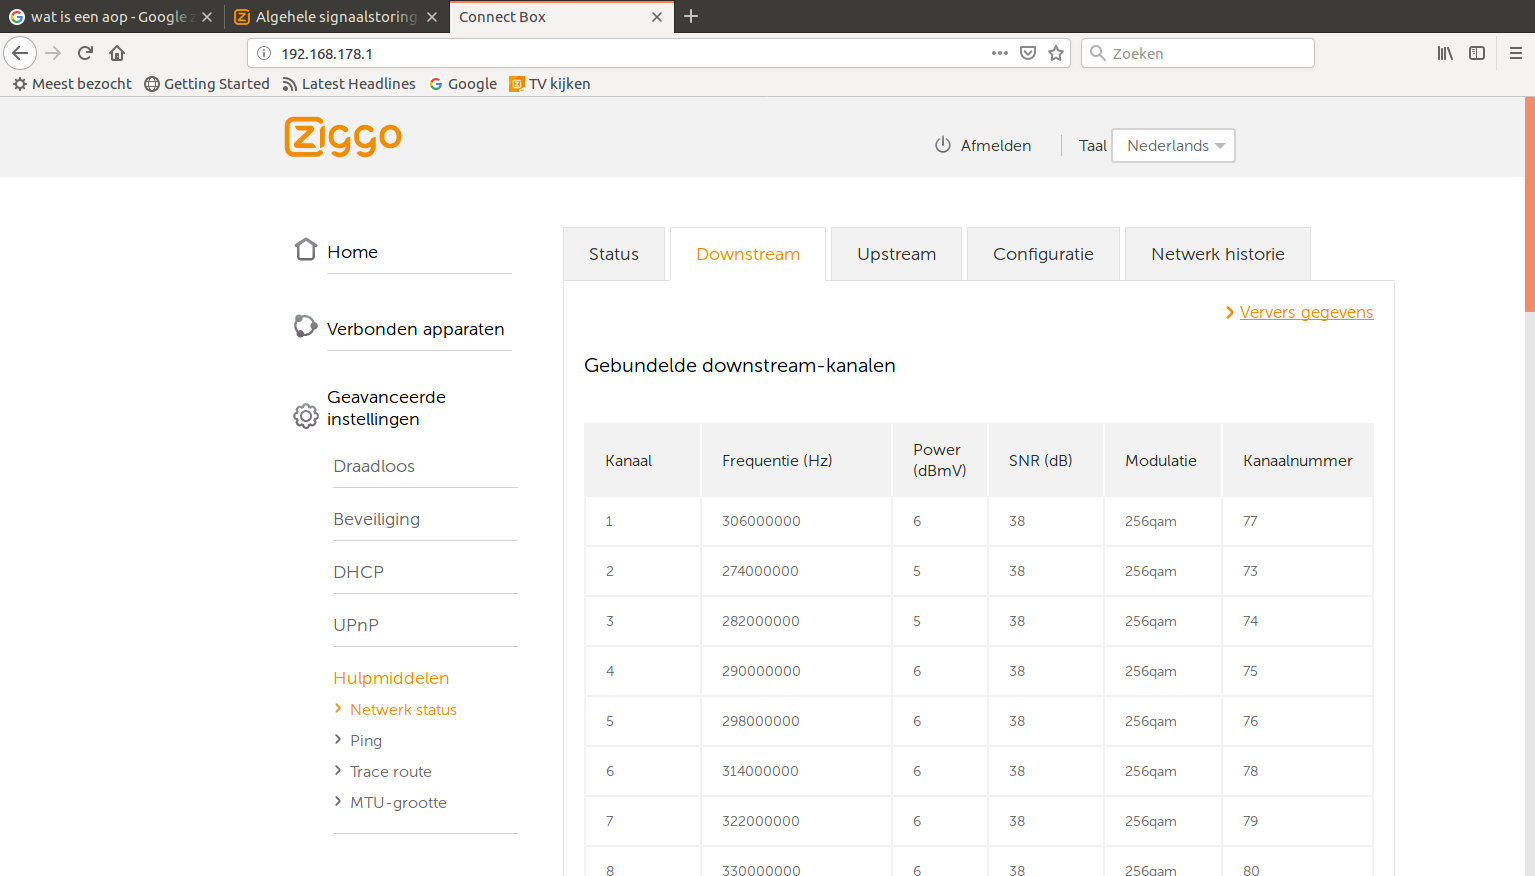Screen dimensions: 1535x876
Task: Open the Ping tool link
Action: click(x=366, y=741)
